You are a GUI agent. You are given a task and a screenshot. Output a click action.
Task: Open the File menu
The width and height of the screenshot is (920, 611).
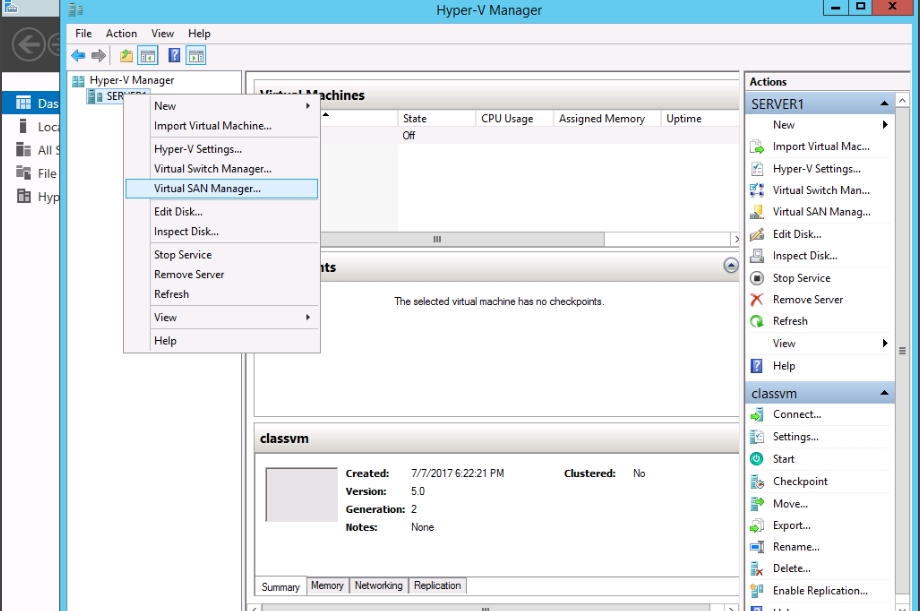point(83,33)
